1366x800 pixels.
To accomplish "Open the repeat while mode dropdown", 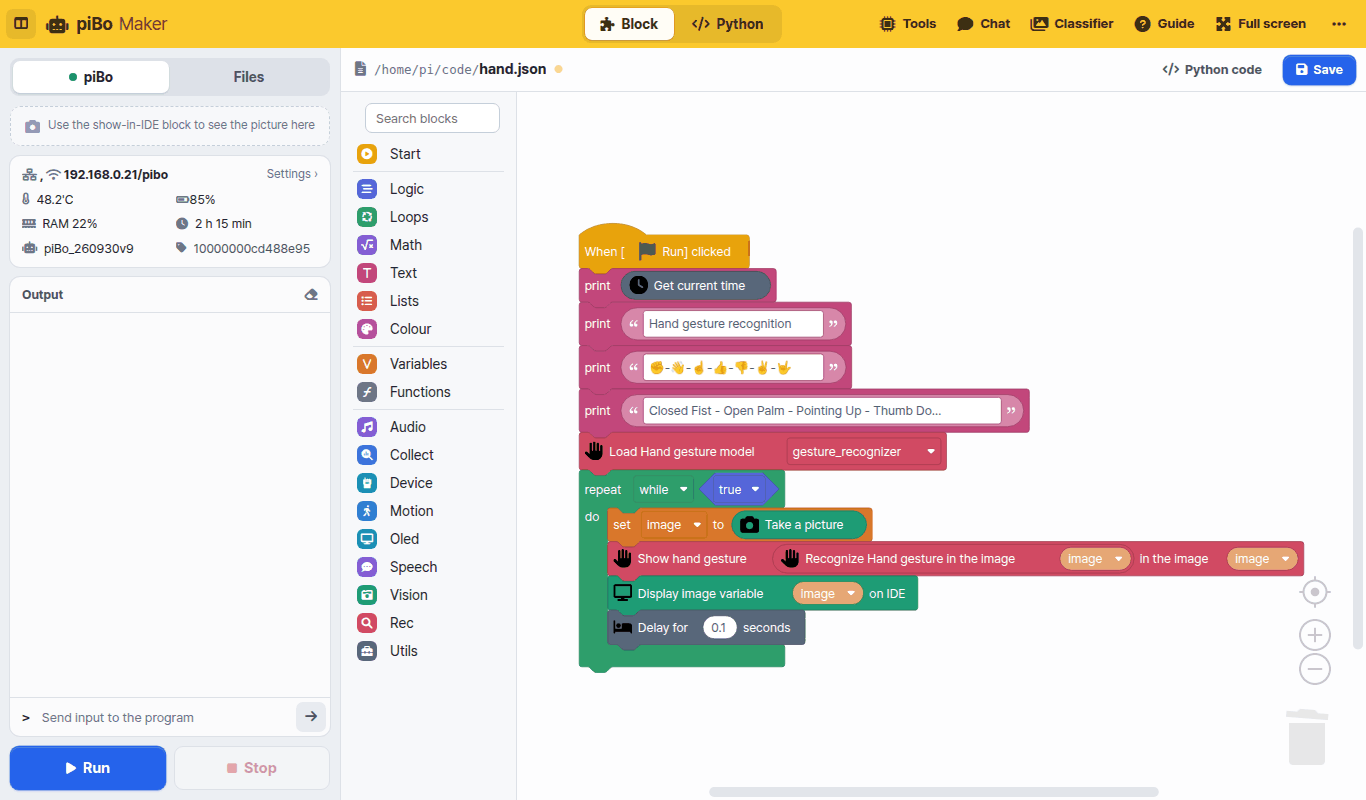I will coord(664,490).
